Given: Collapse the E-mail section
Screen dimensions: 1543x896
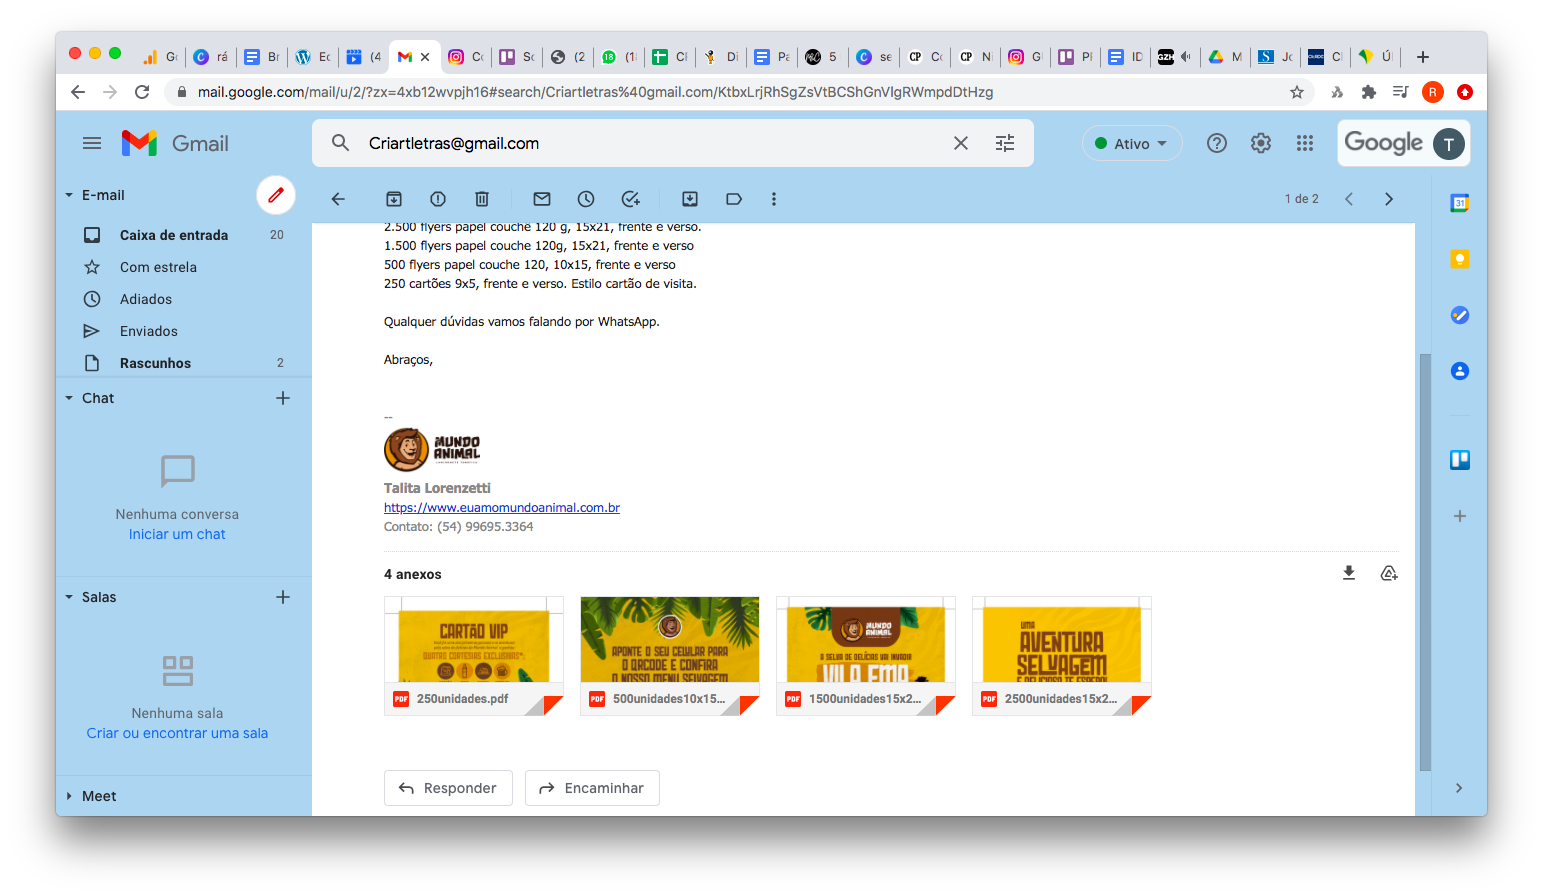Looking at the screenshot, I should (x=69, y=195).
